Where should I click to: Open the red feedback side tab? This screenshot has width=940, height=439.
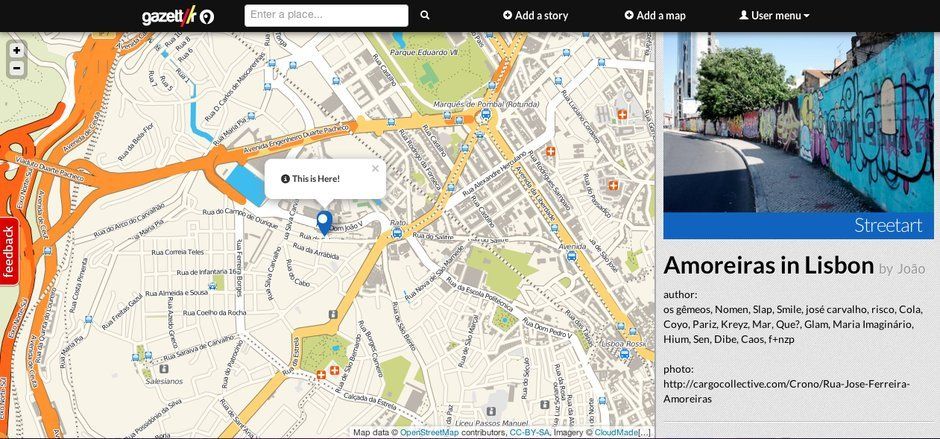click(x=9, y=251)
